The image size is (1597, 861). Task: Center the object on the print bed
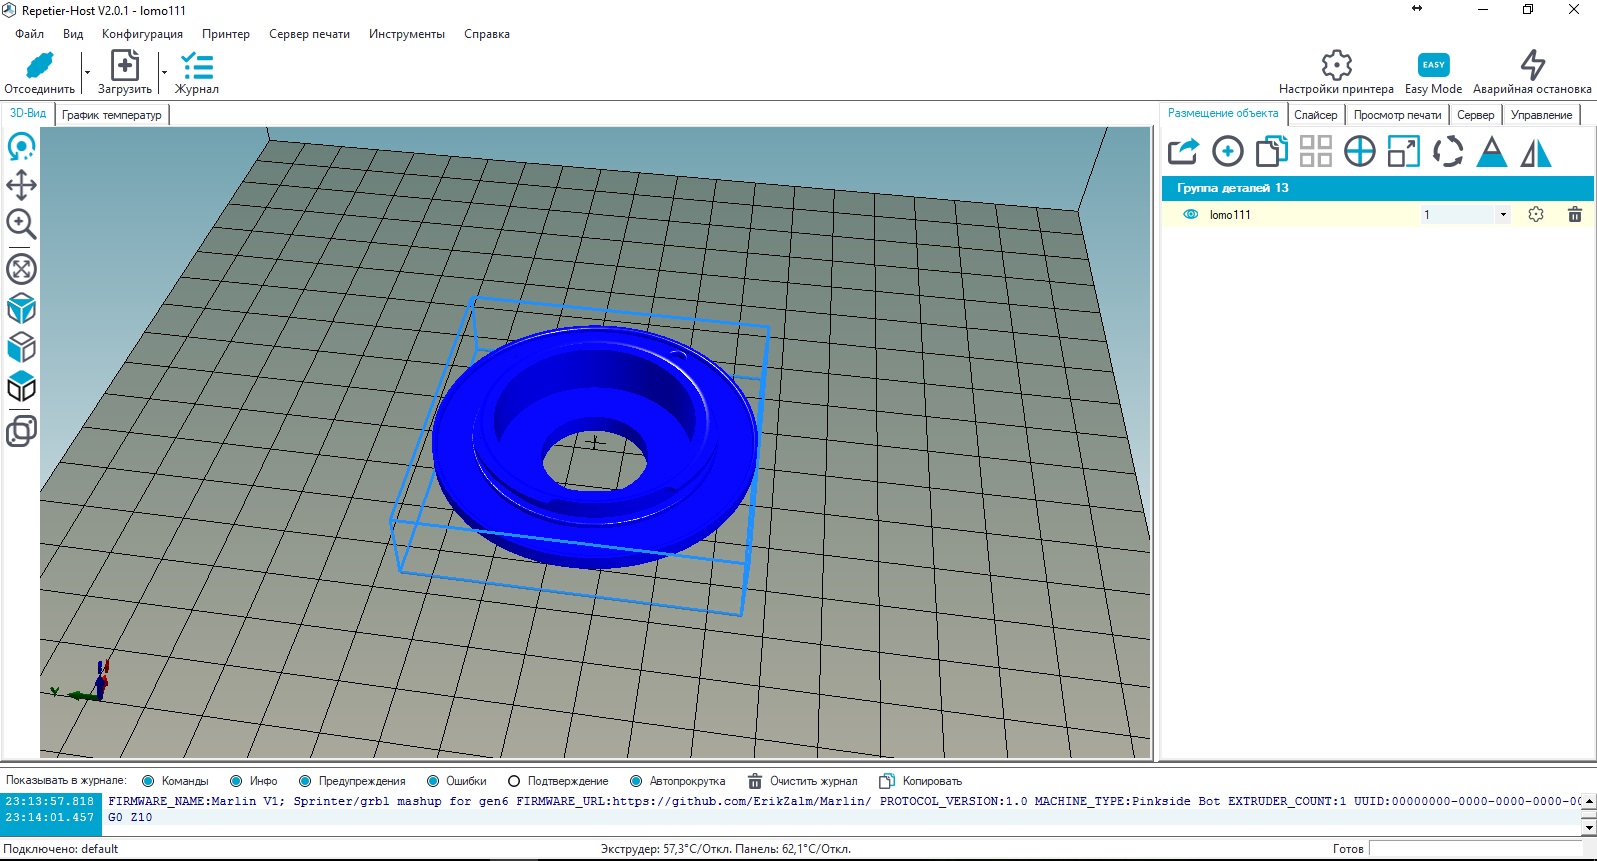(1359, 152)
